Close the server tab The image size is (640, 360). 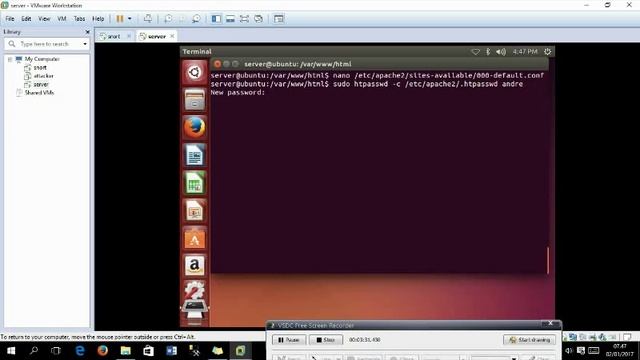(x=172, y=36)
